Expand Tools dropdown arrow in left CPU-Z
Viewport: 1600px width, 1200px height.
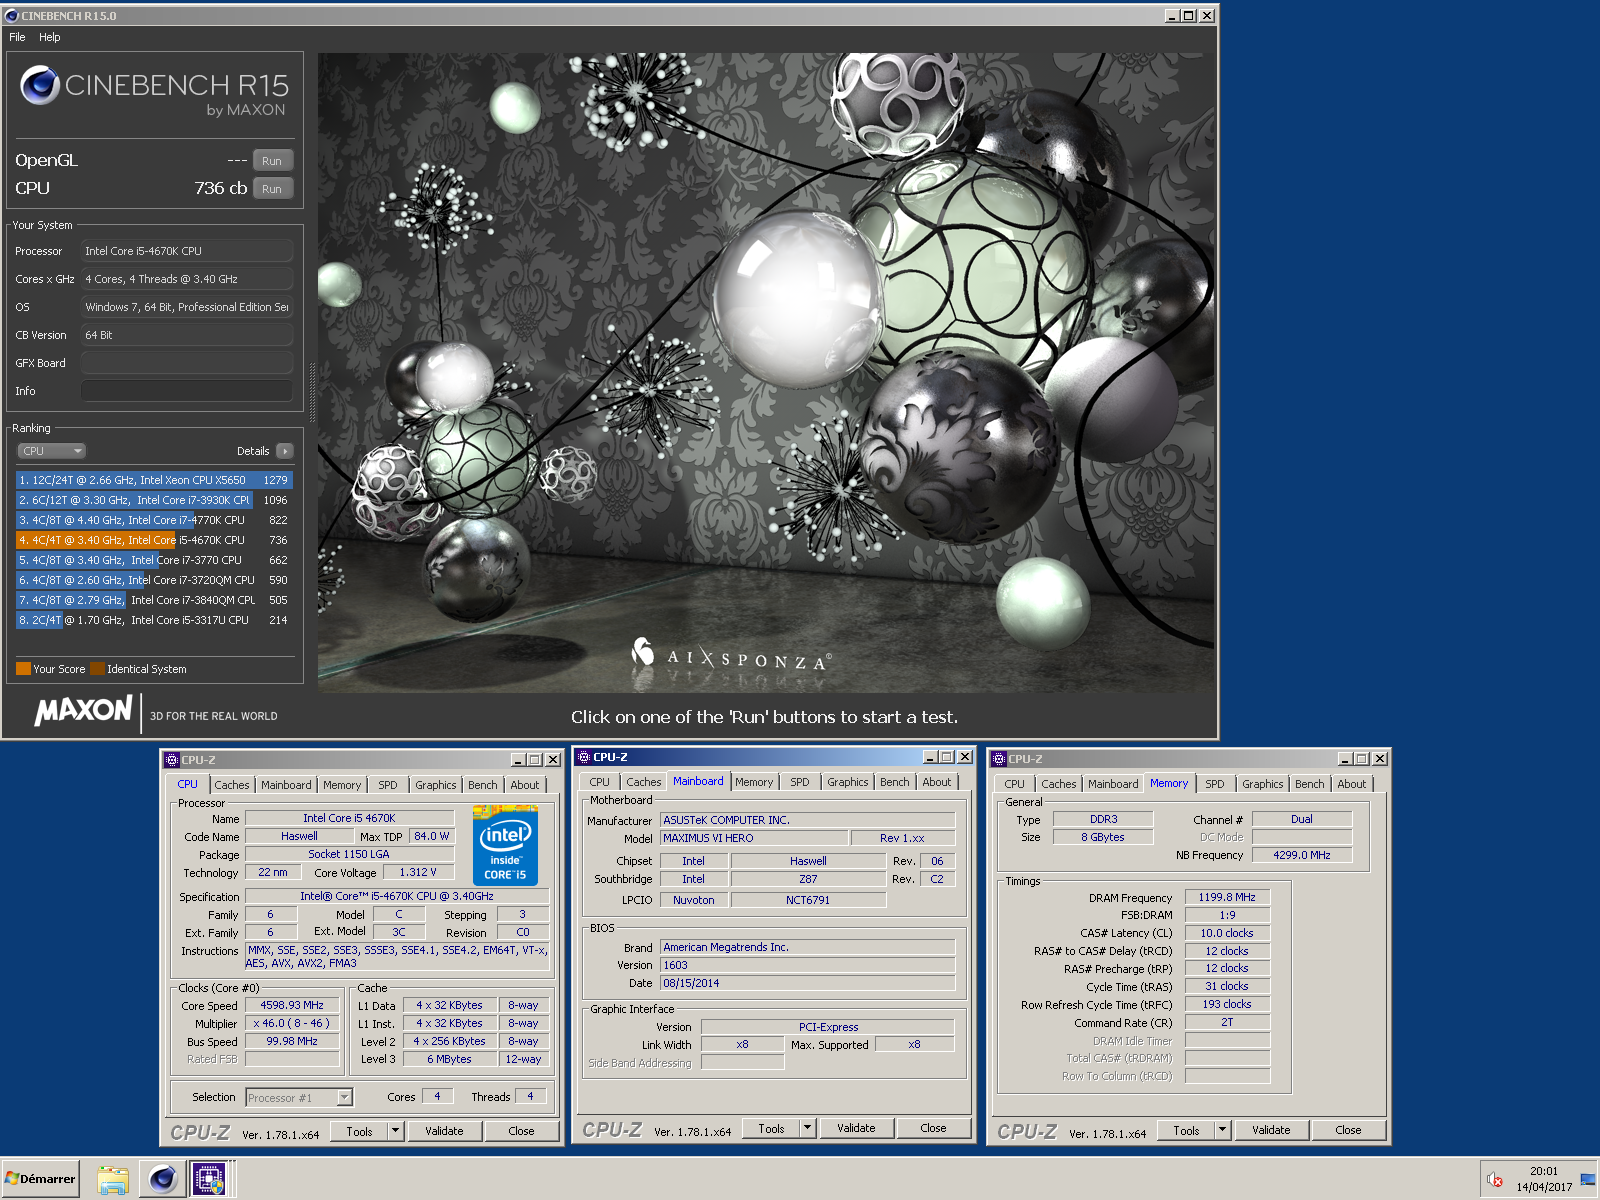click(x=396, y=1131)
